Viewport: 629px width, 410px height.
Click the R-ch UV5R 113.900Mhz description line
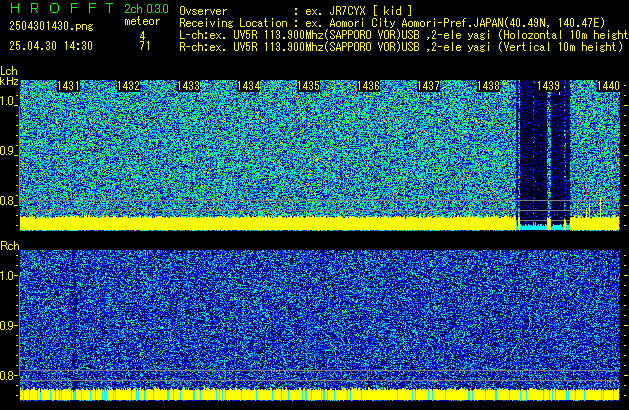(x=401, y=47)
